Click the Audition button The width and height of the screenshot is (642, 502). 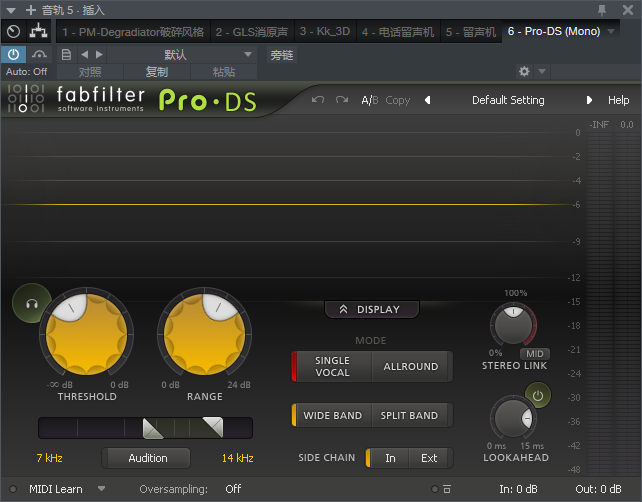pos(146,458)
